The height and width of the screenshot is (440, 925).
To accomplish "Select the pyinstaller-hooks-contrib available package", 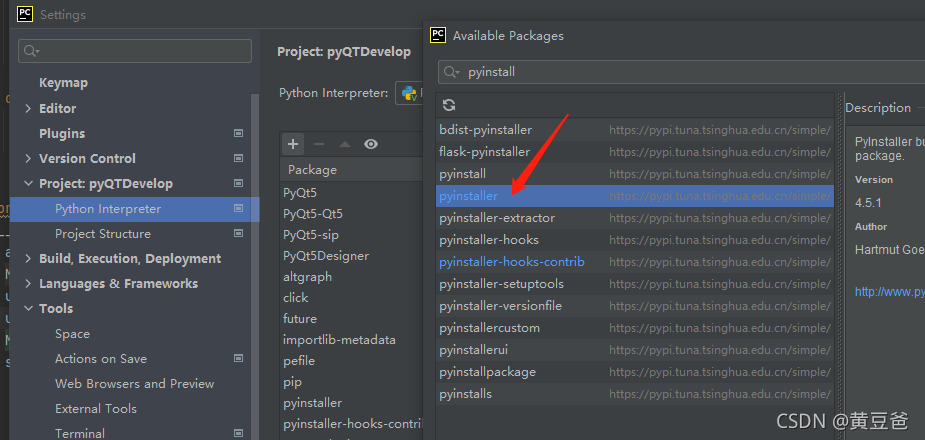I will 511,262.
